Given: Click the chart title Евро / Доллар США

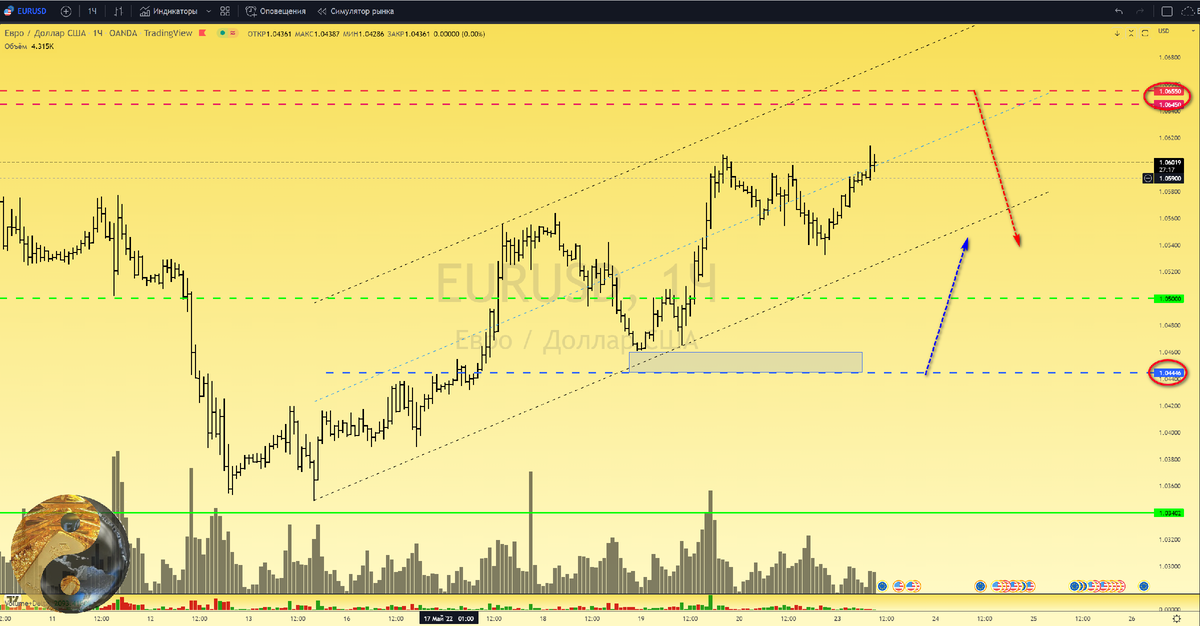Looking at the screenshot, I should (x=44, y=33).
